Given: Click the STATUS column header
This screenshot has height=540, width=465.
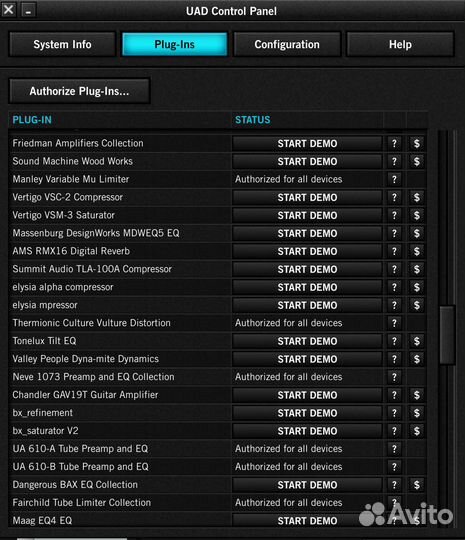Looking at the screenshot, I should tap(252, 120).
